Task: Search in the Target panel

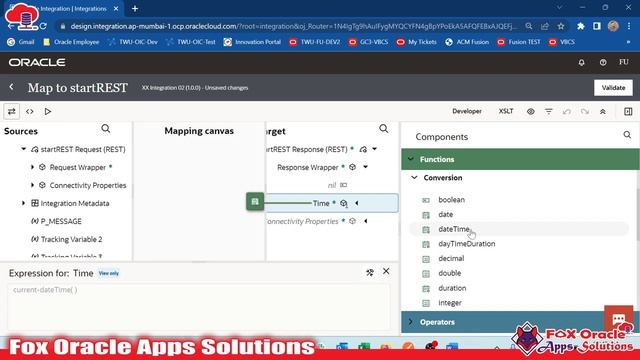Action: [384, 129]
